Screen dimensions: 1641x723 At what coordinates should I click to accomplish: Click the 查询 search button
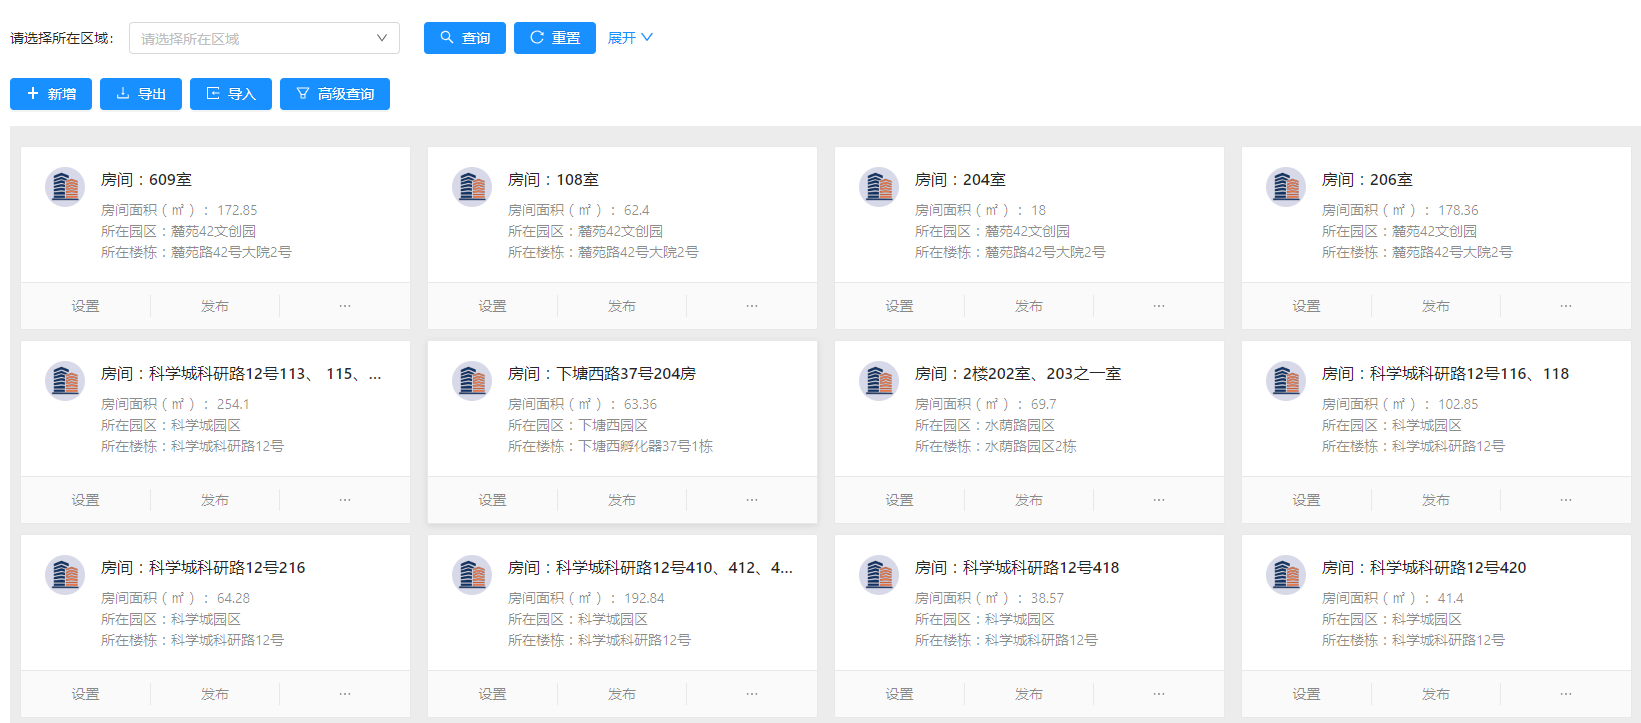[465, 38]
